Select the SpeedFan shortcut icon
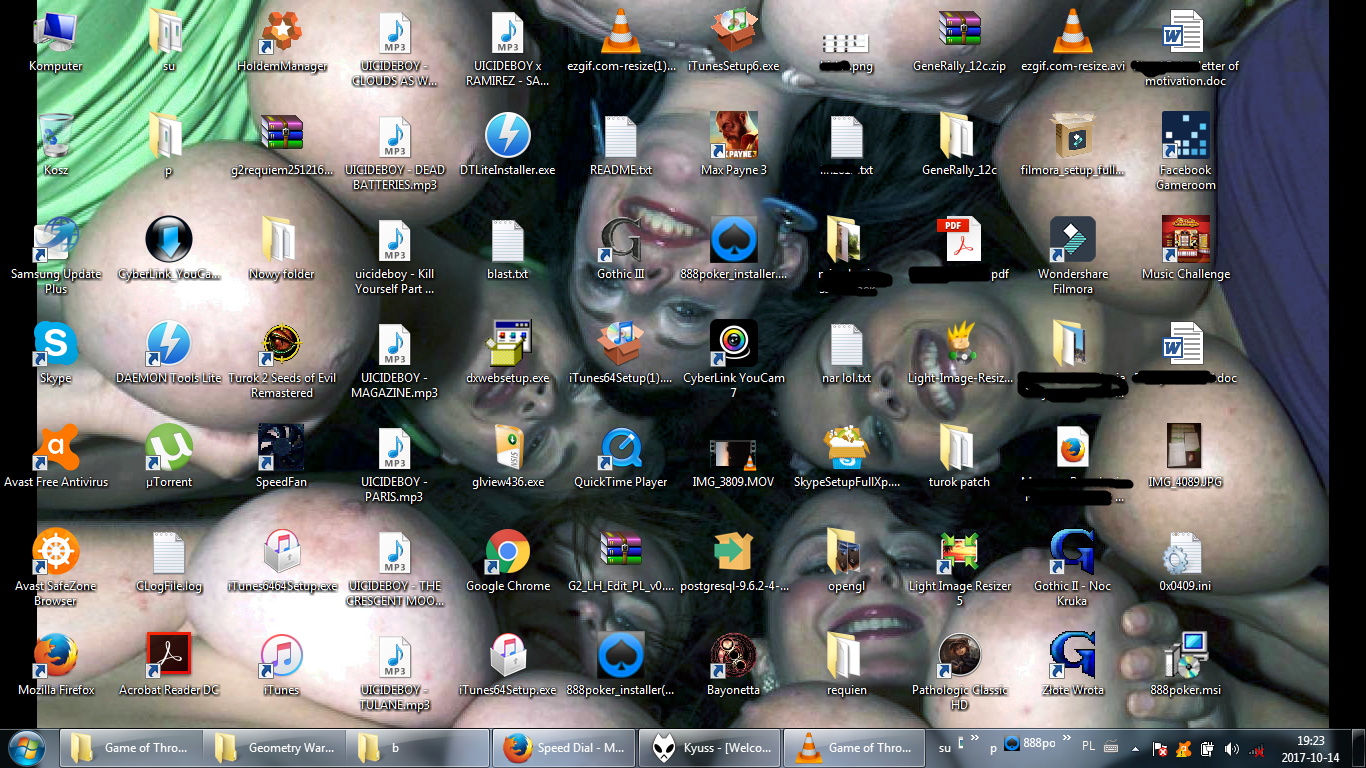This screenshot has height=768, width=1366. [282, 457]
